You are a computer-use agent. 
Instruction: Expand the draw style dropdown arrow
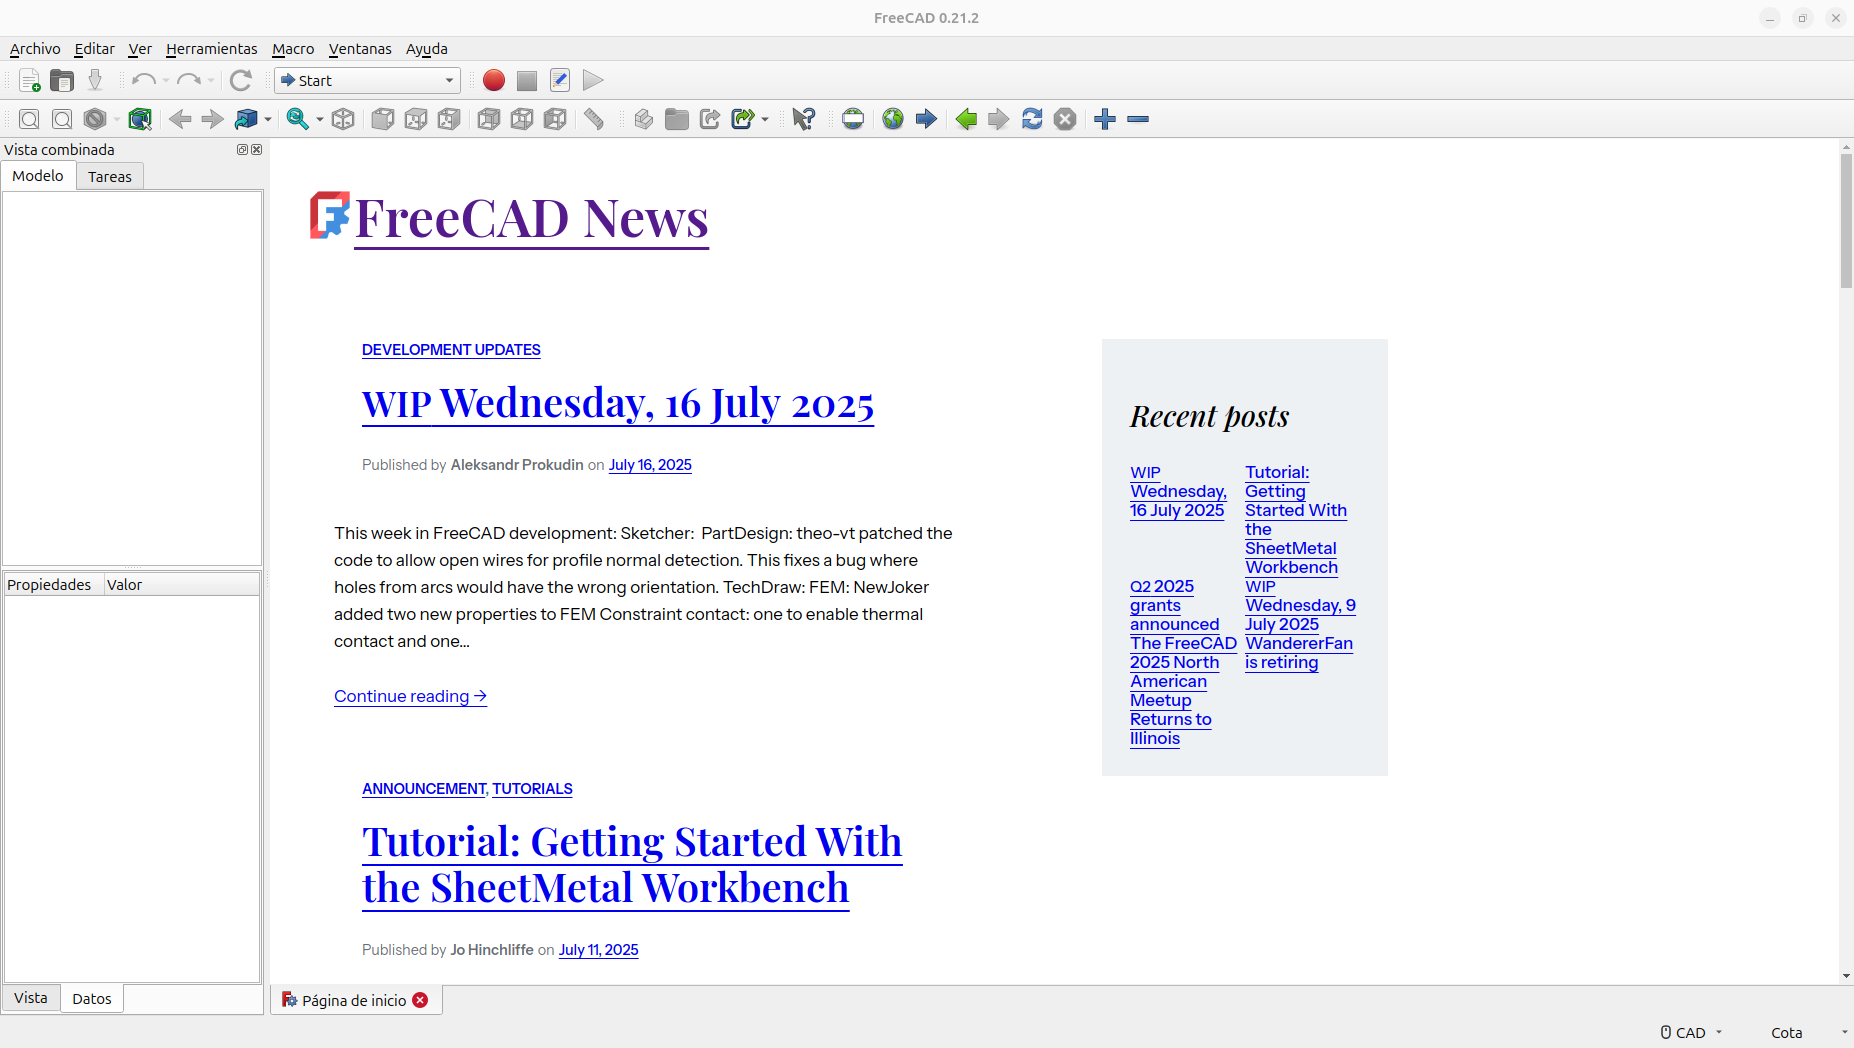coord(117,120)
